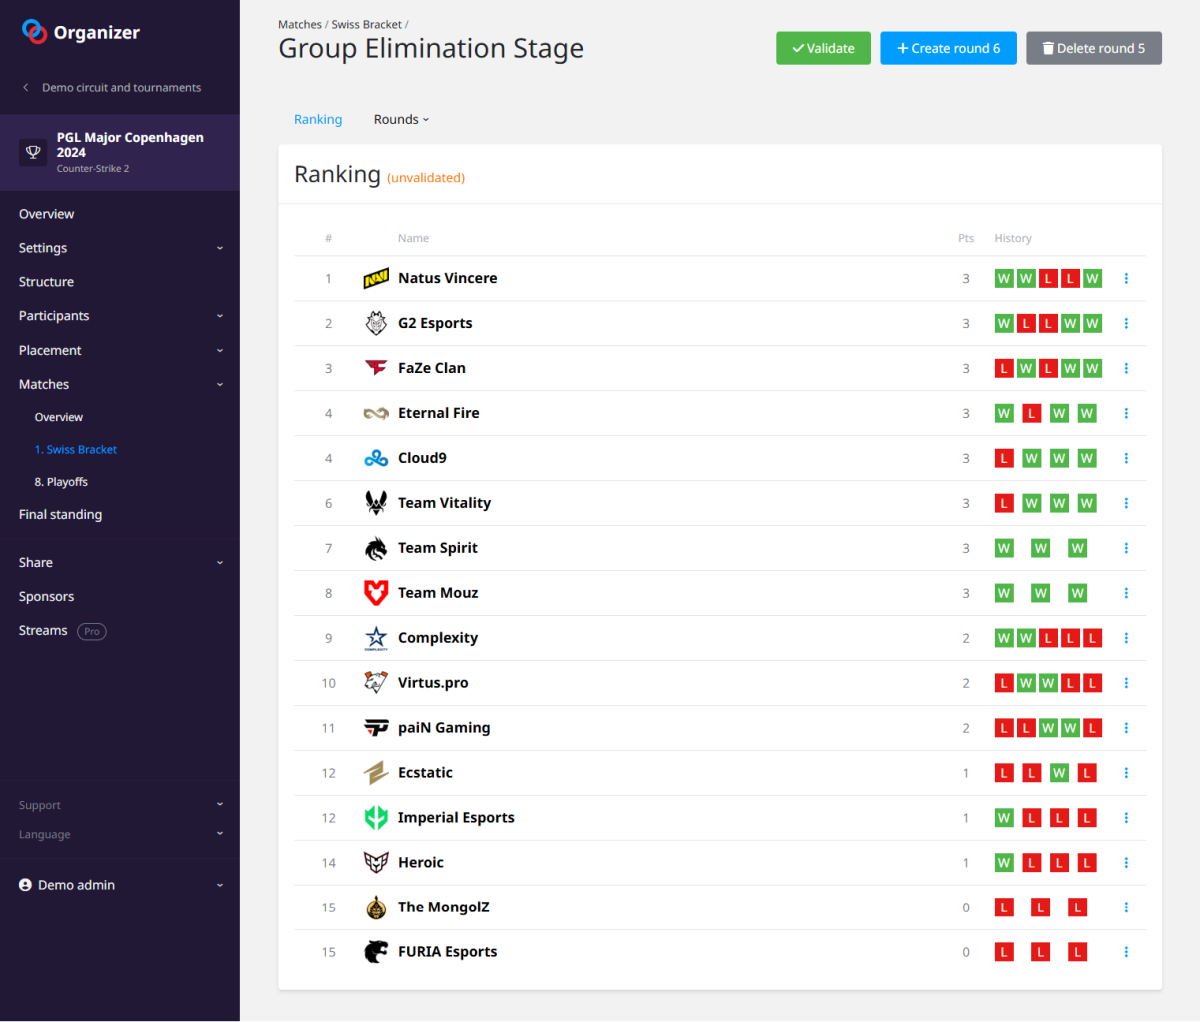Click Natus Vincere's third-round loss badge

[x=1048, y=279]
